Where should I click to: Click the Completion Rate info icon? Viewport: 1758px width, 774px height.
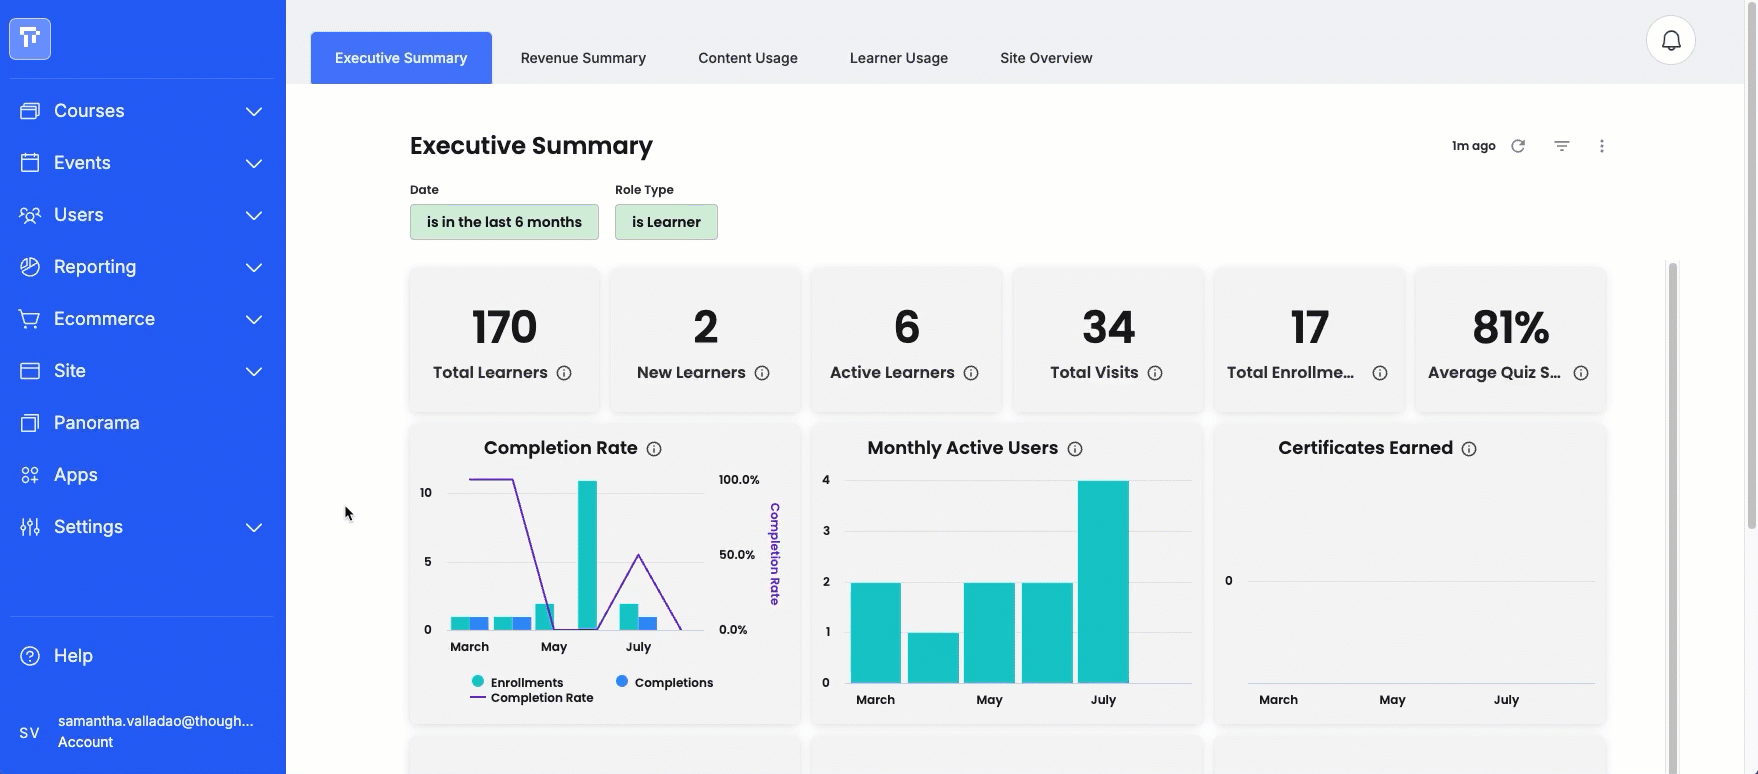tap(654, 449)
